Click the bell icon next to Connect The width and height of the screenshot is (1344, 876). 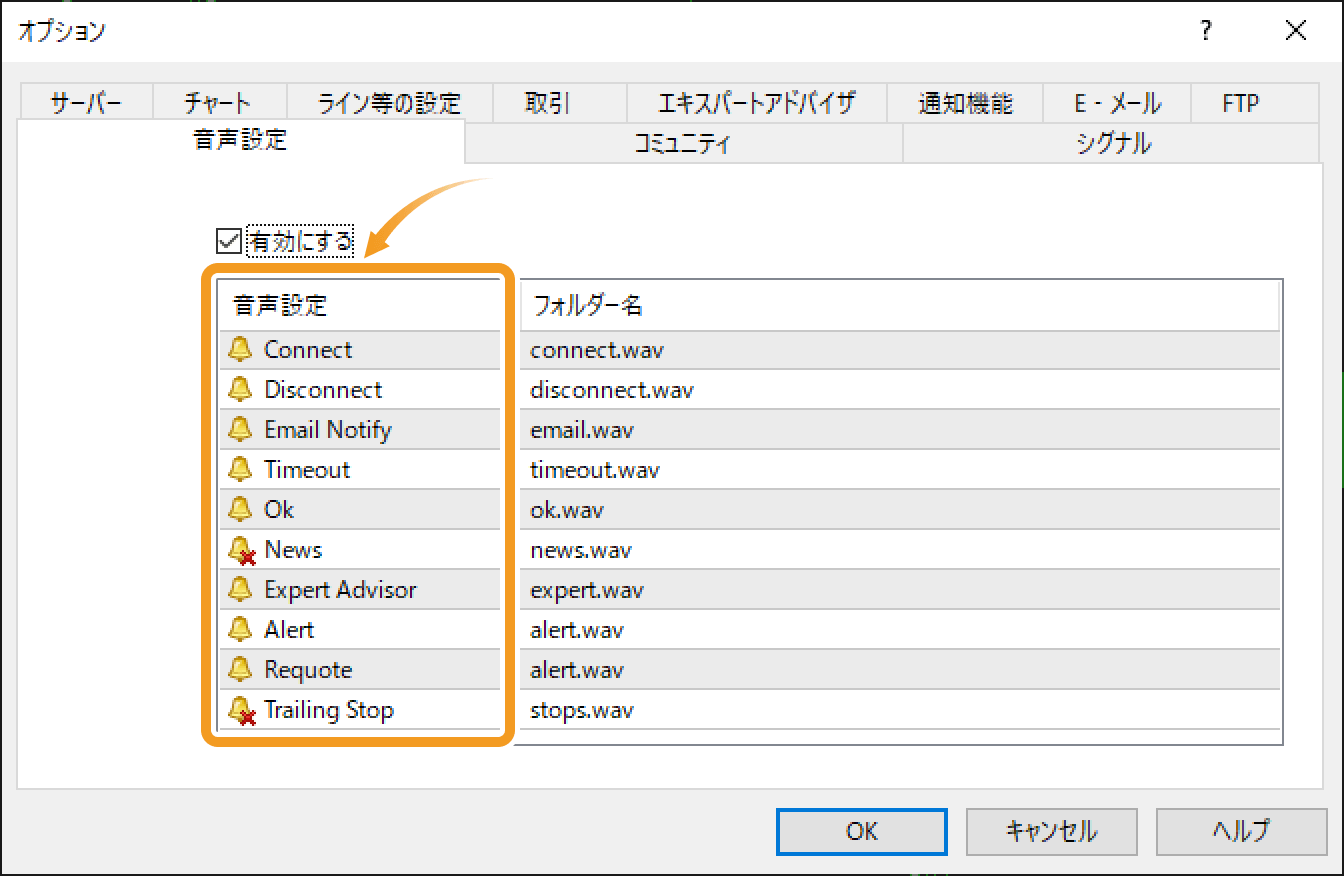pyautogui.click(x=240, y=349)
